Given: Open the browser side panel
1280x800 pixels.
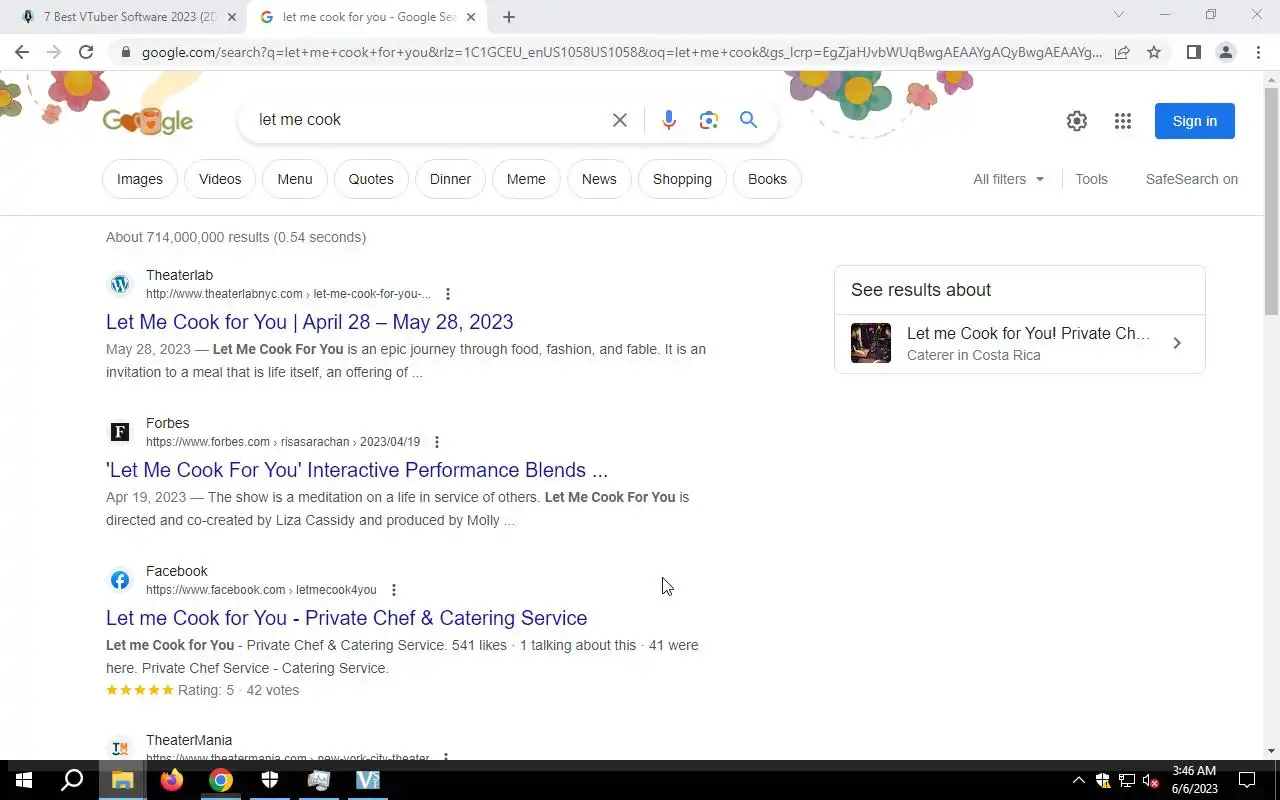Looking at the screenshot, I should 1193,52.
